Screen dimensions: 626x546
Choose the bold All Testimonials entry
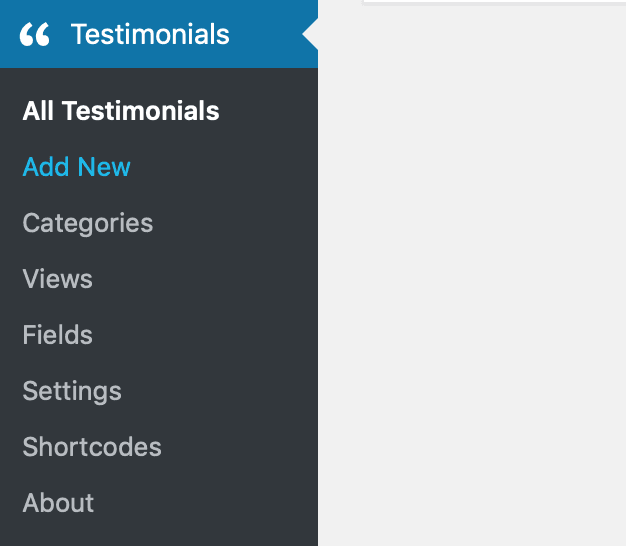pos(121,111)
